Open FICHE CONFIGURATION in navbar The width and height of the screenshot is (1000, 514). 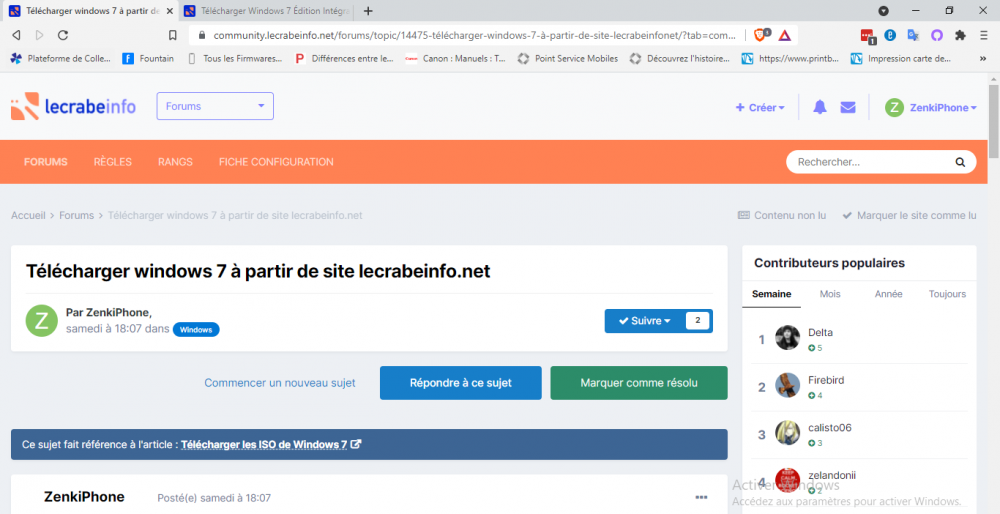(x=276, y=162)
